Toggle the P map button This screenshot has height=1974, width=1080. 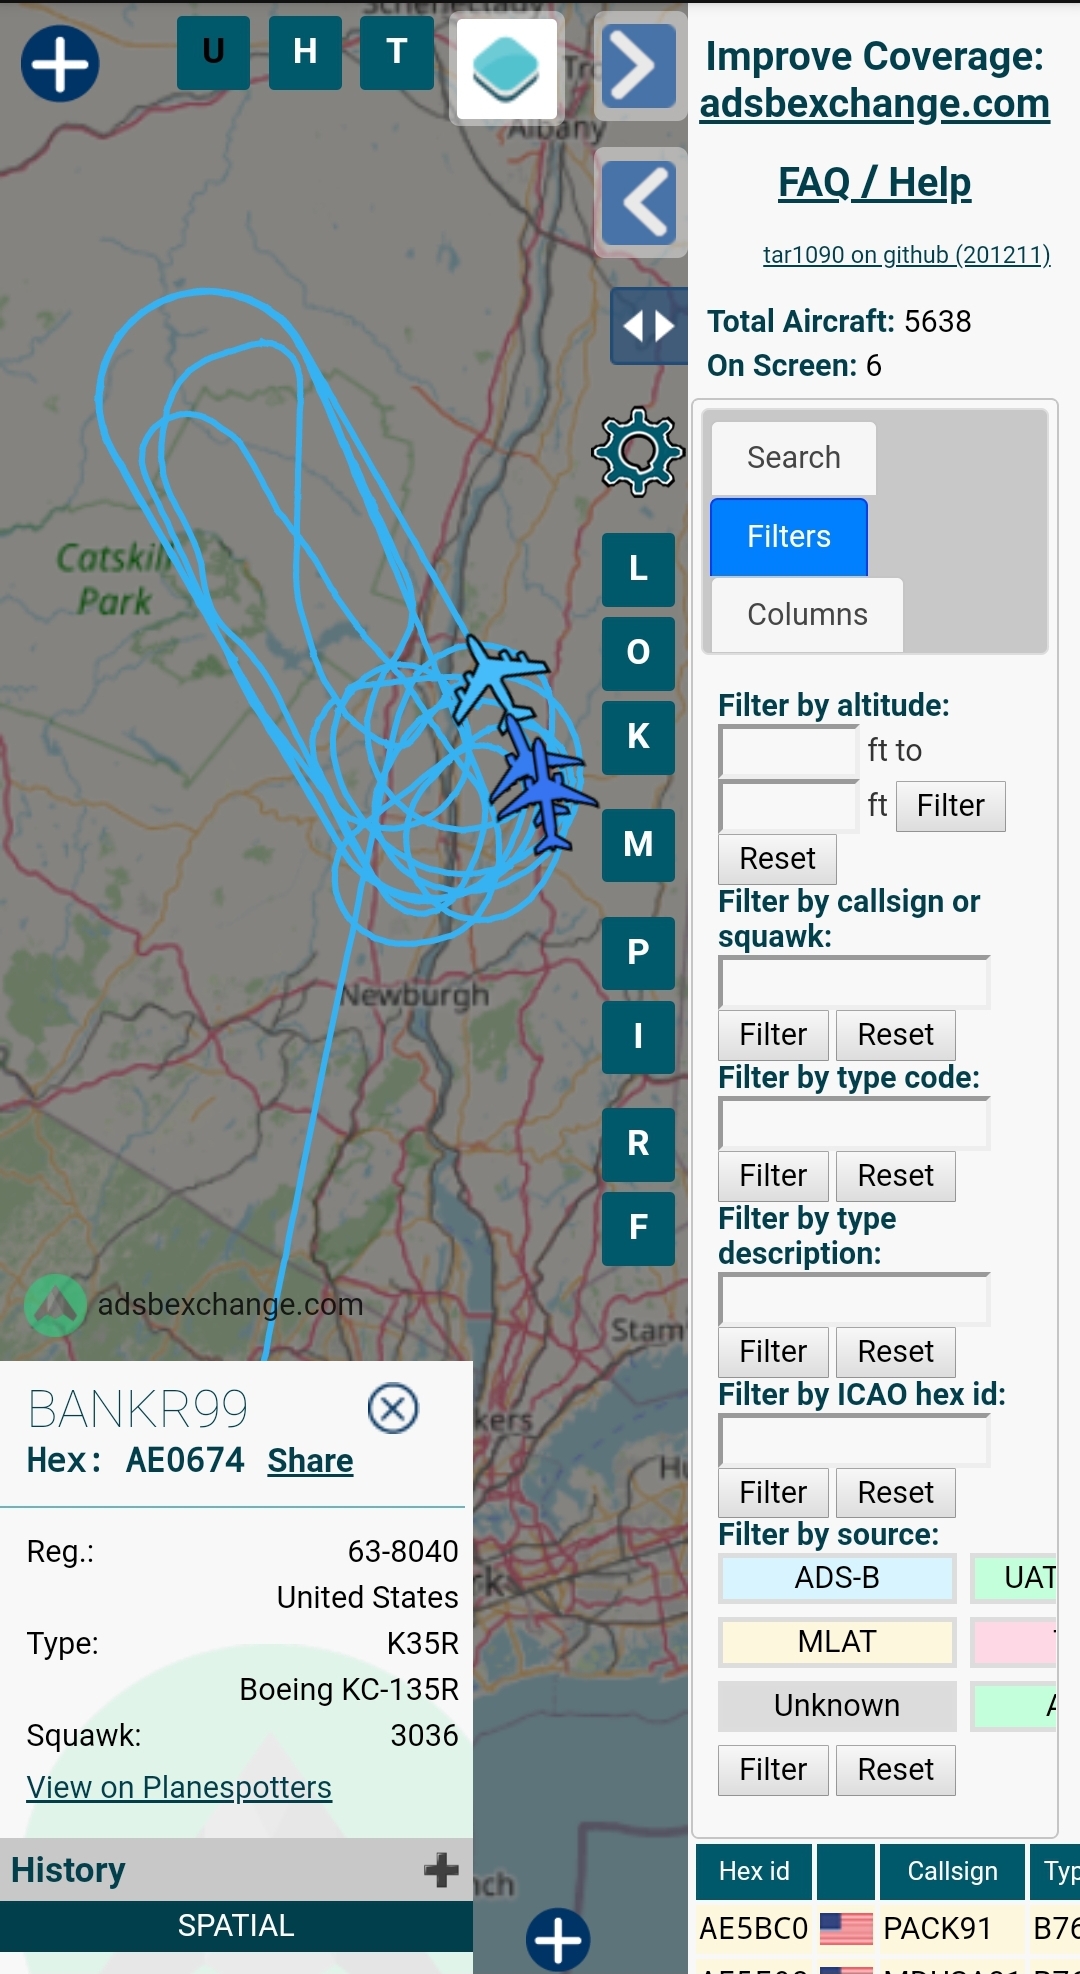[638, 953]
